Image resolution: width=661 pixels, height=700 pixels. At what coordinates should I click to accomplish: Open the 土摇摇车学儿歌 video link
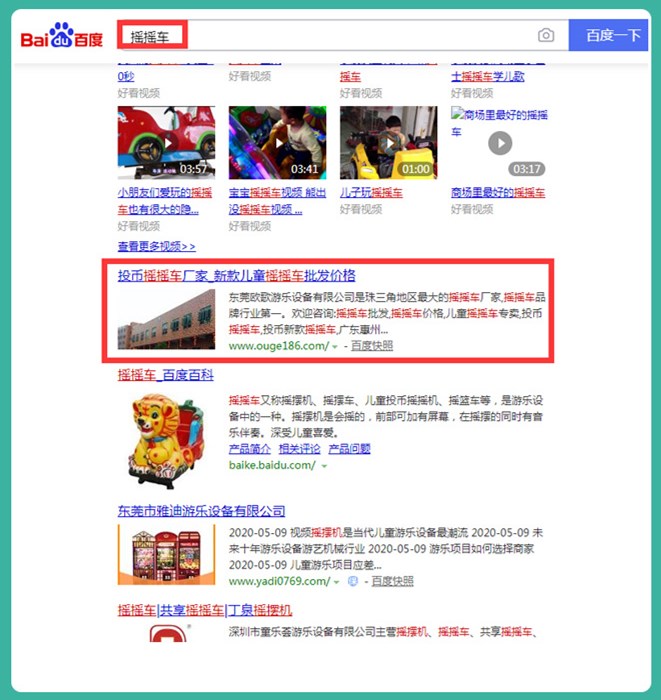click(487, 76)
